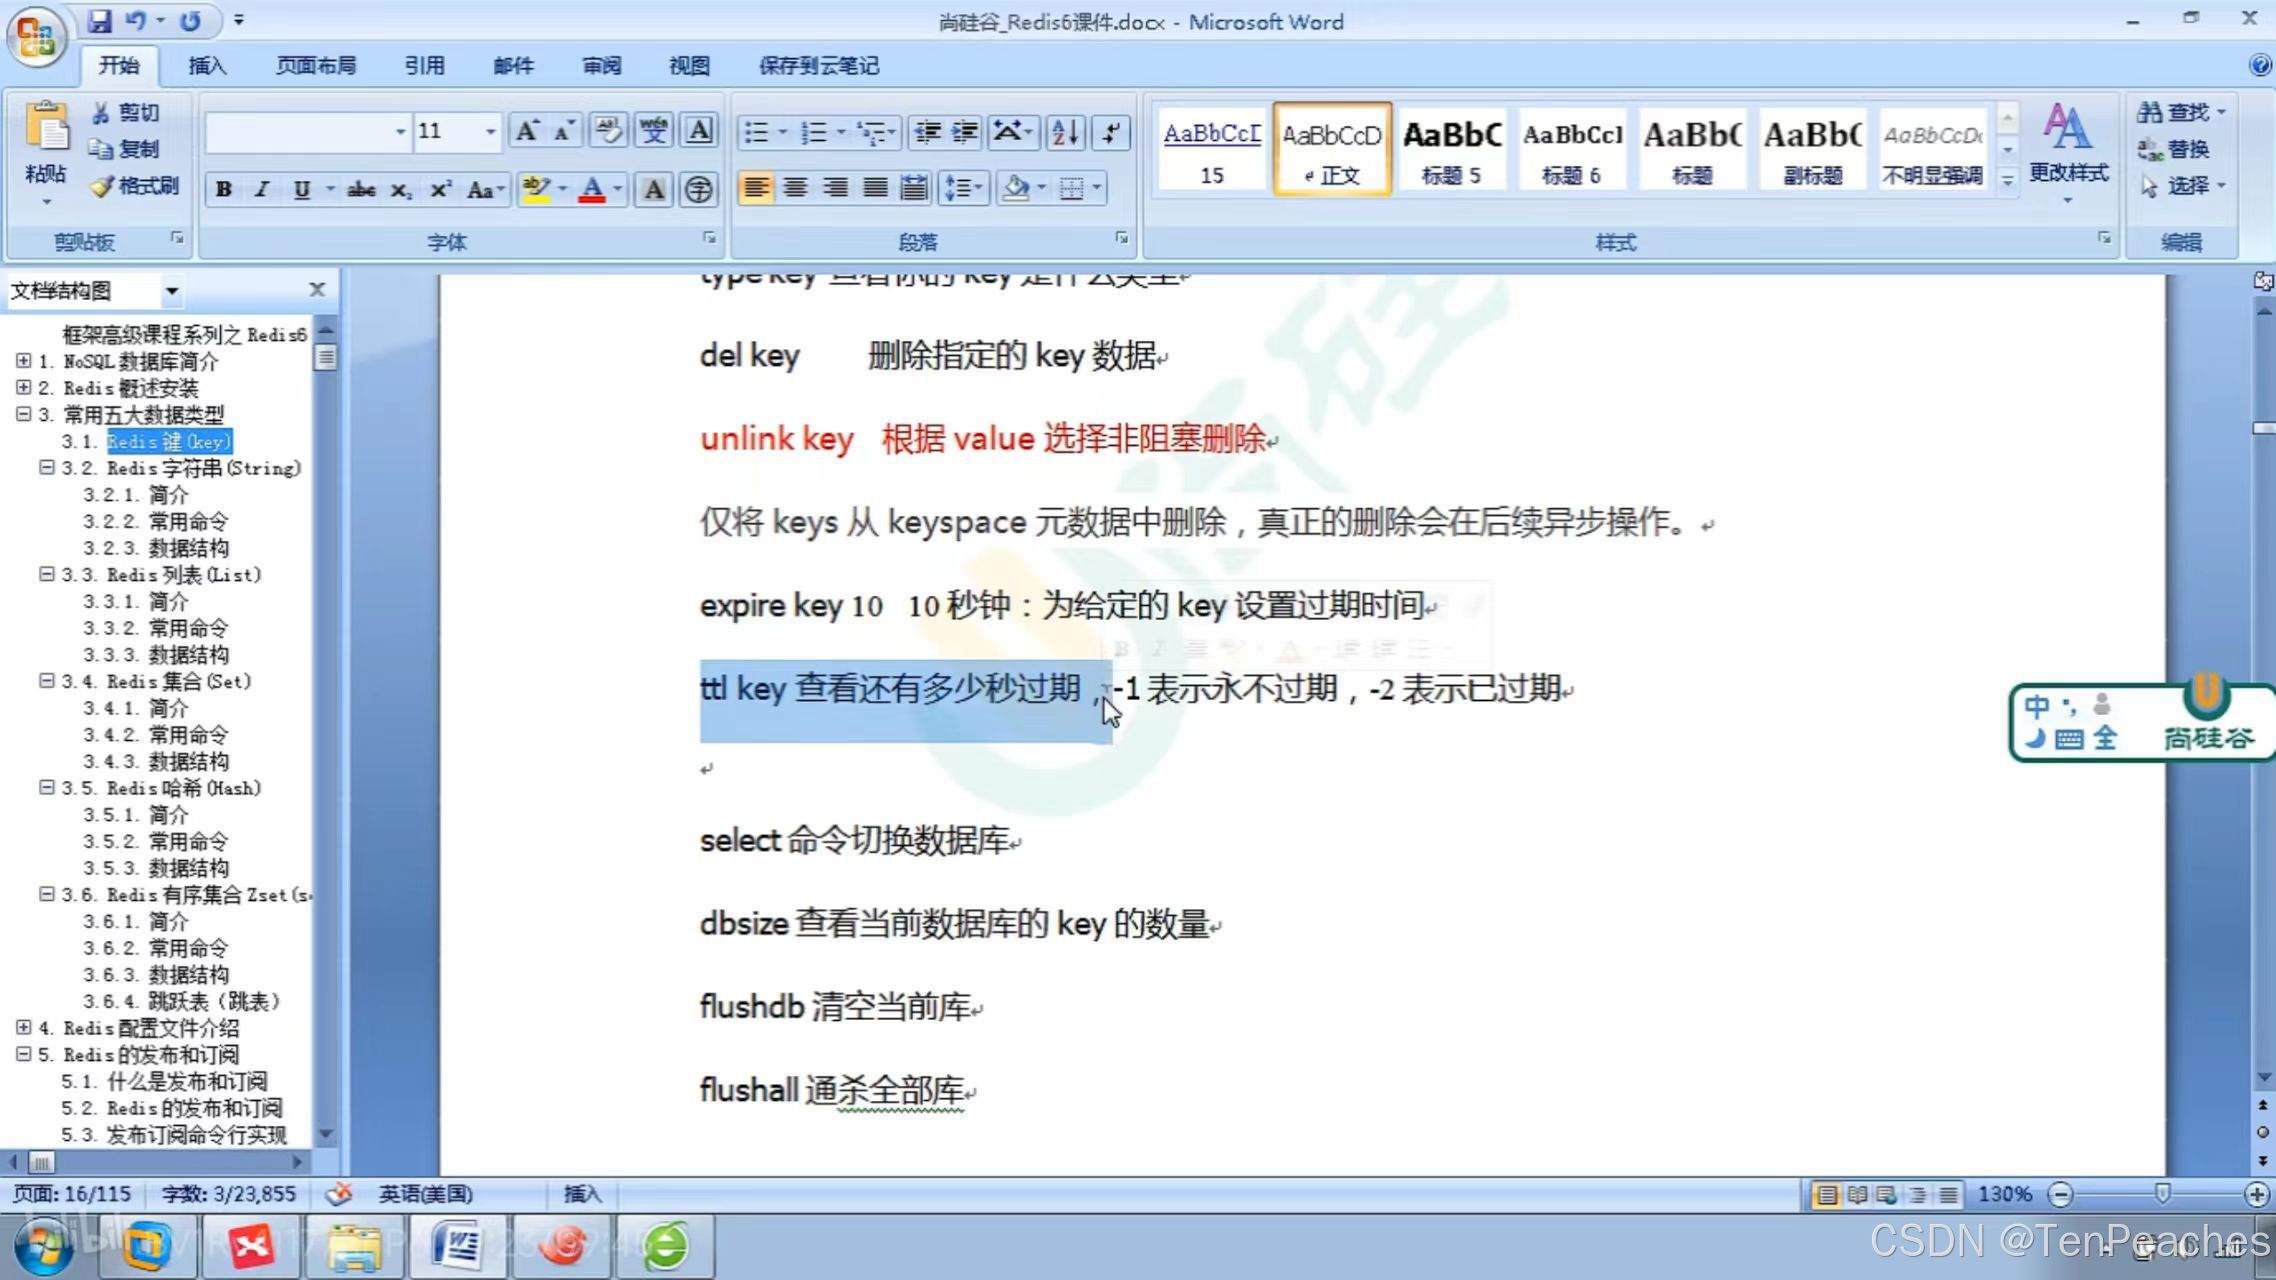
Task: Open Word from the Windows taskbar
Action: click(458, 1246)
